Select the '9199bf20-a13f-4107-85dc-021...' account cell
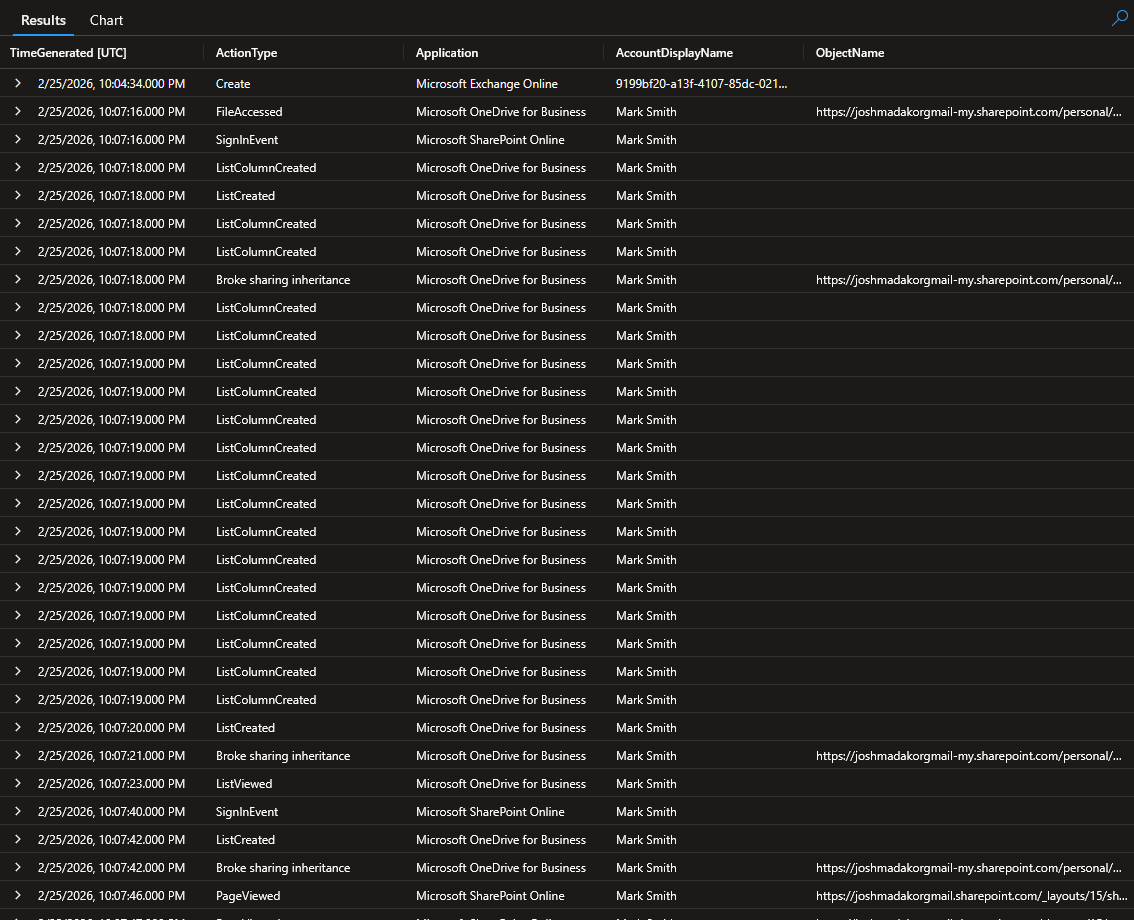Image resolution: width=1134 pixels, height=920 pixels. tap(702, 84)
